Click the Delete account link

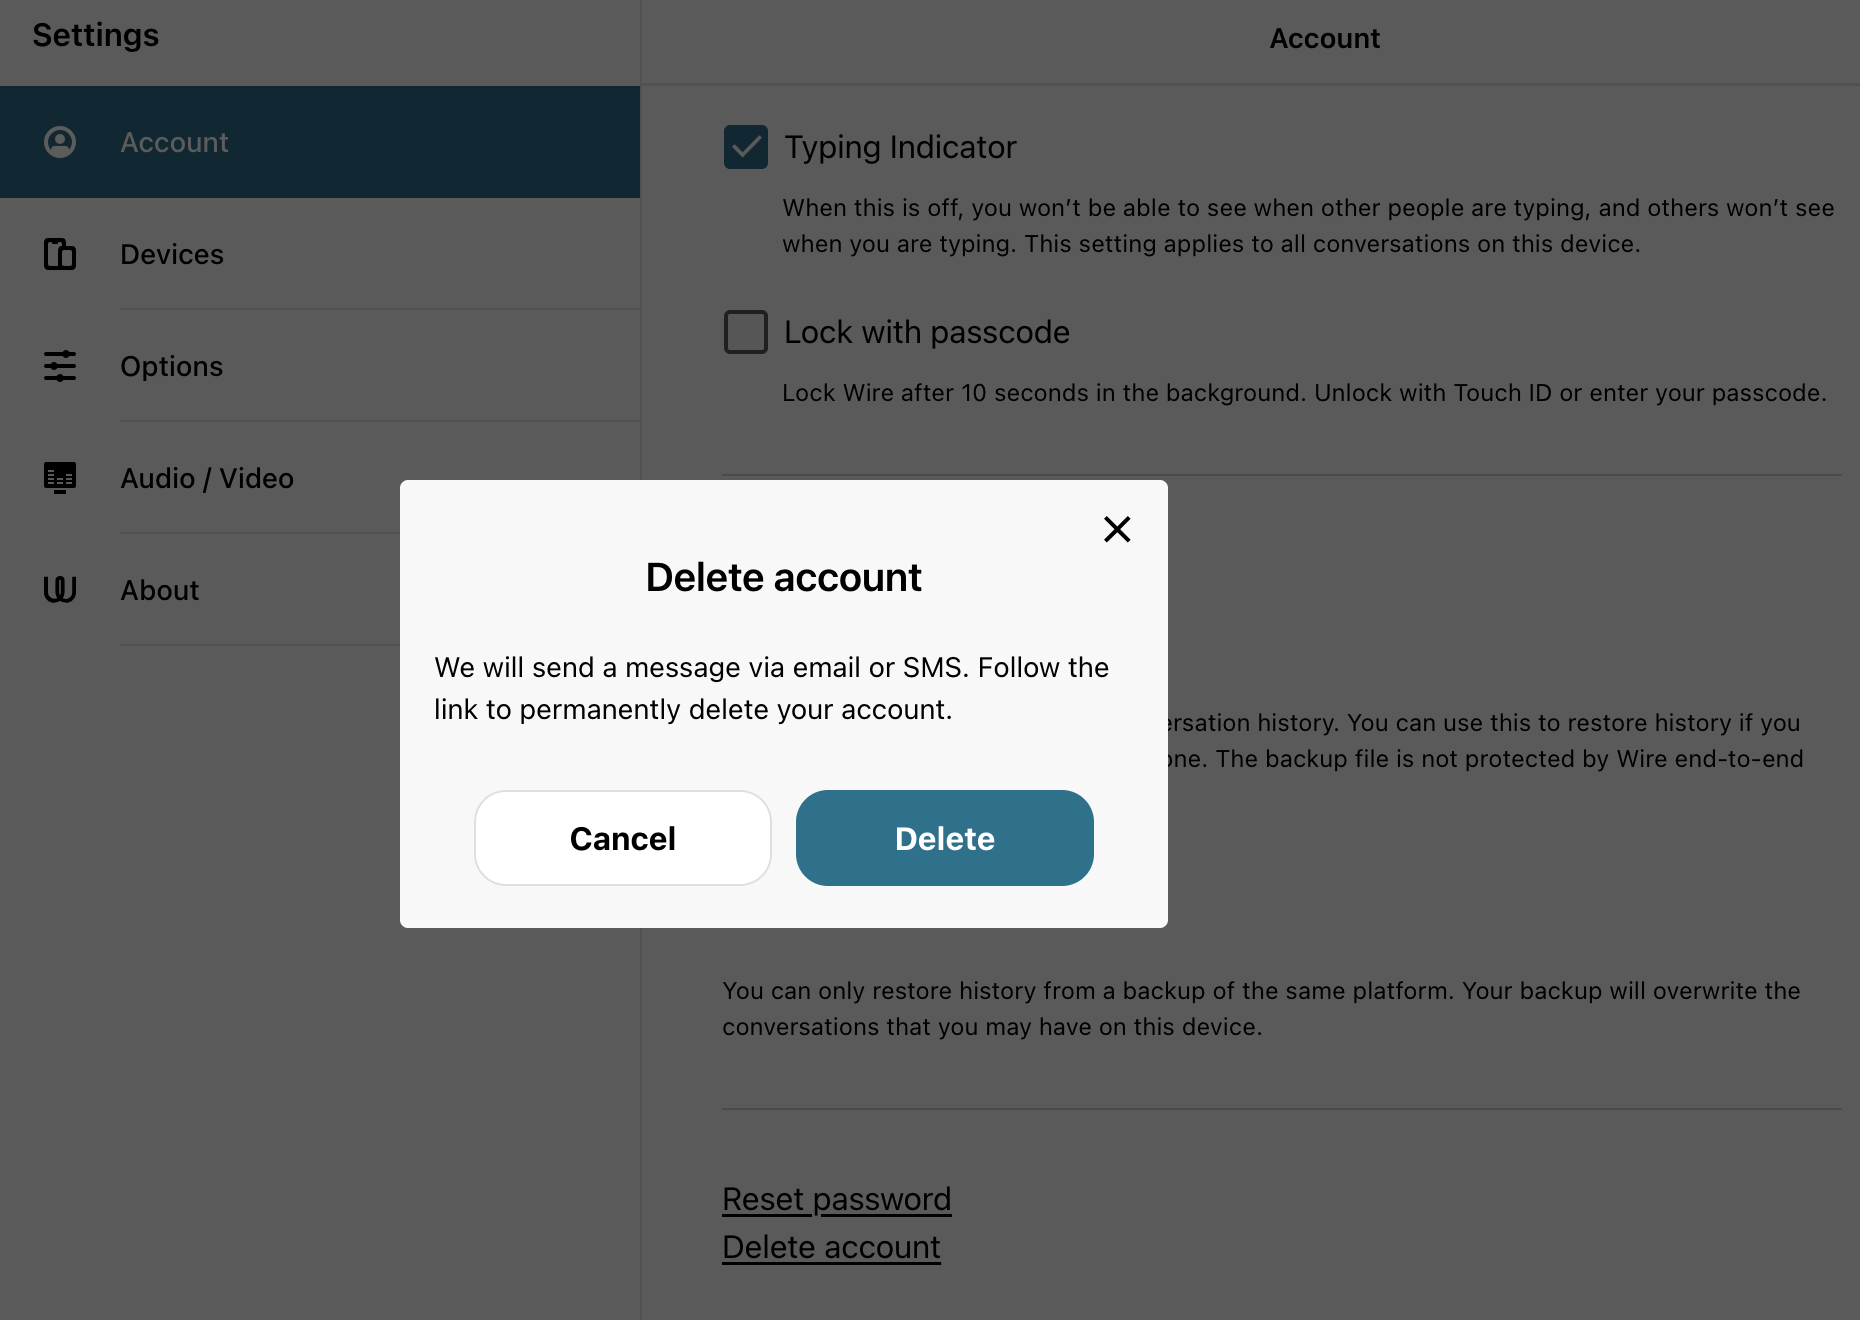832,1247
